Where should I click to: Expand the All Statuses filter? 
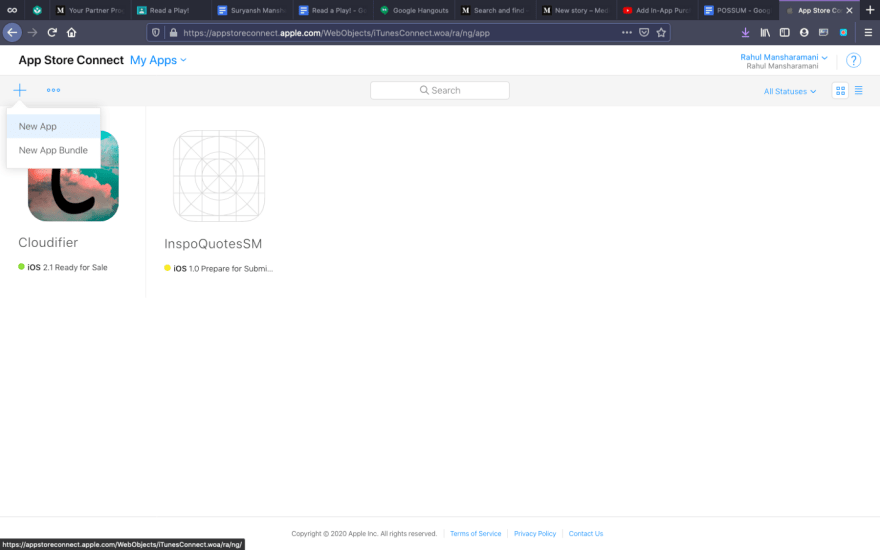(x=790, y=91)
